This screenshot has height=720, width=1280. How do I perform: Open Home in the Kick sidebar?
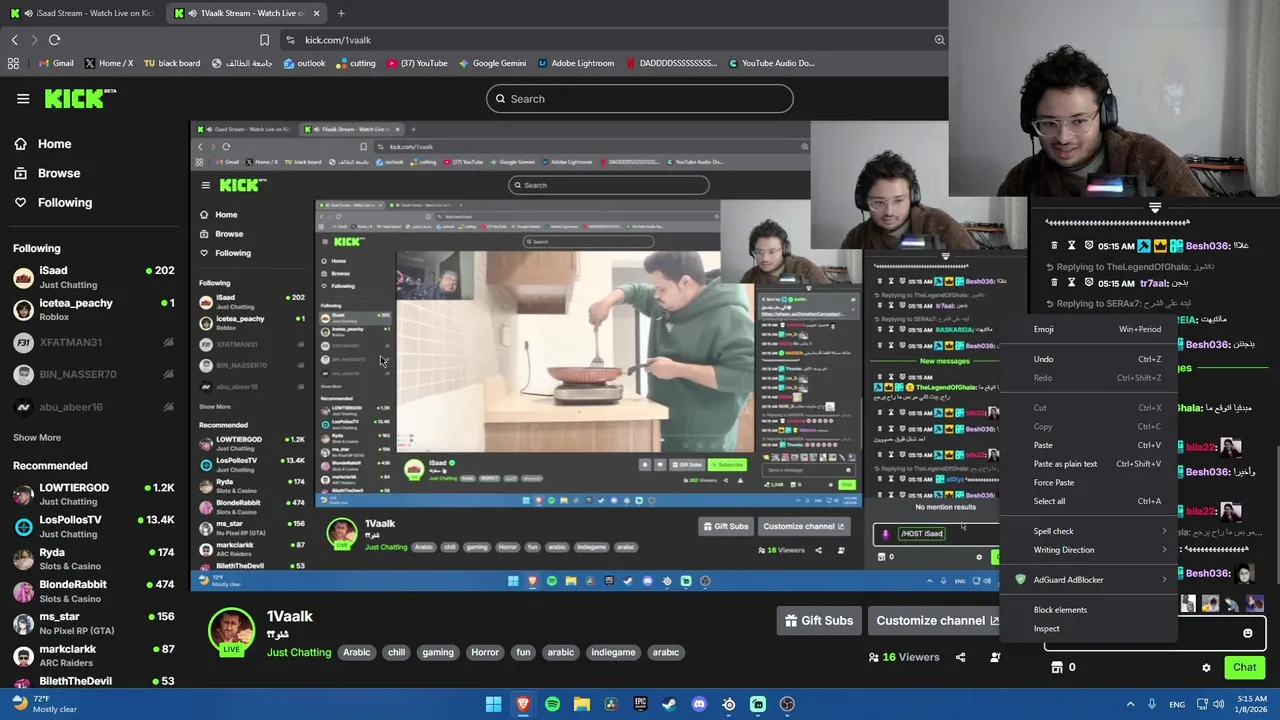tap(54, 144)
